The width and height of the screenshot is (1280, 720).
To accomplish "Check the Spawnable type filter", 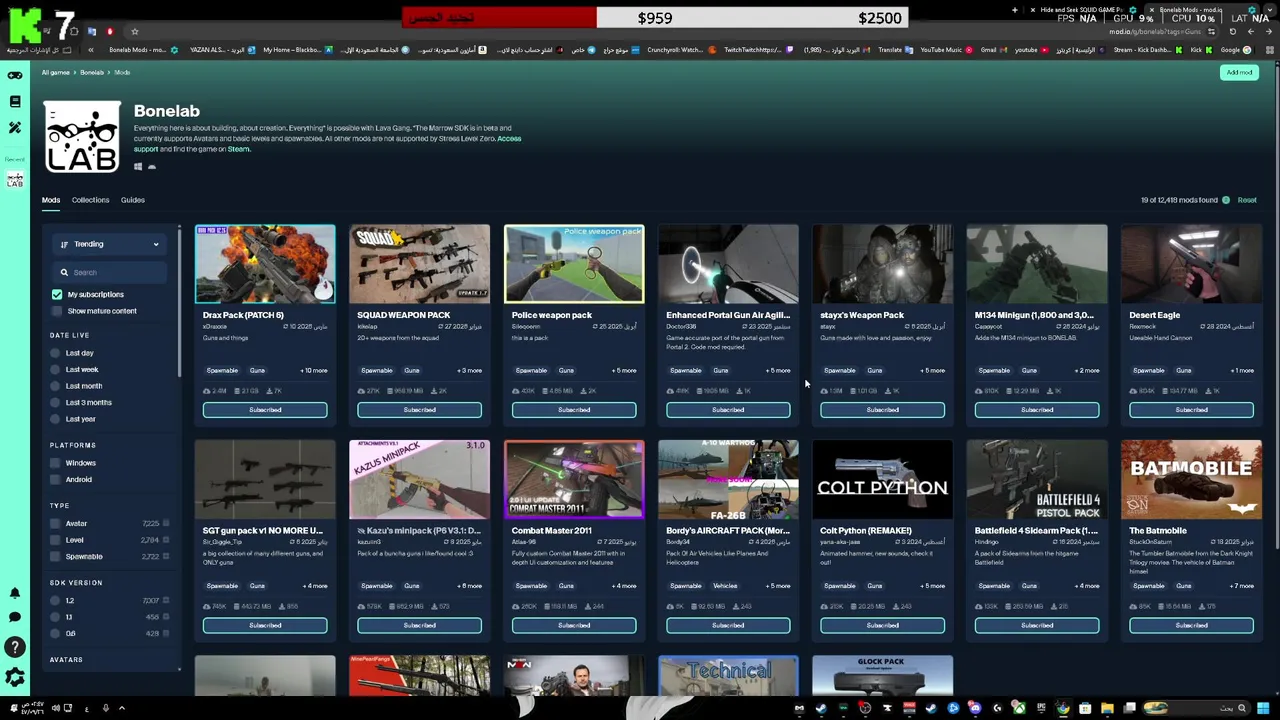I will click(56, 556).
